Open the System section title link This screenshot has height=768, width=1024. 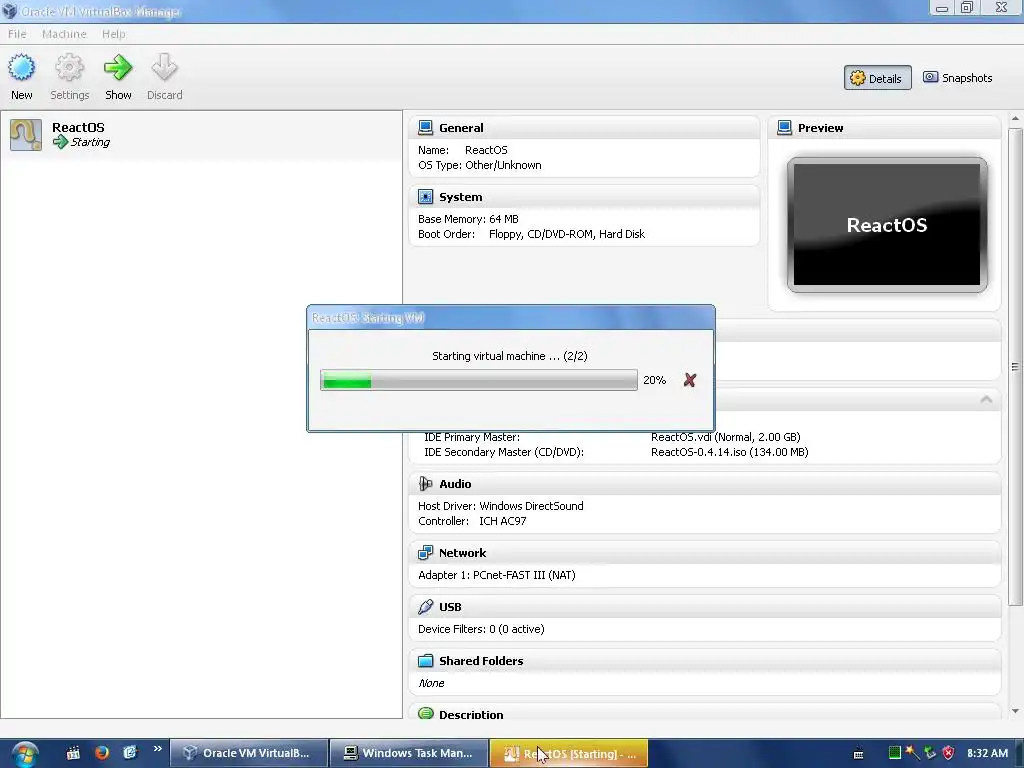tap(460, 197)
